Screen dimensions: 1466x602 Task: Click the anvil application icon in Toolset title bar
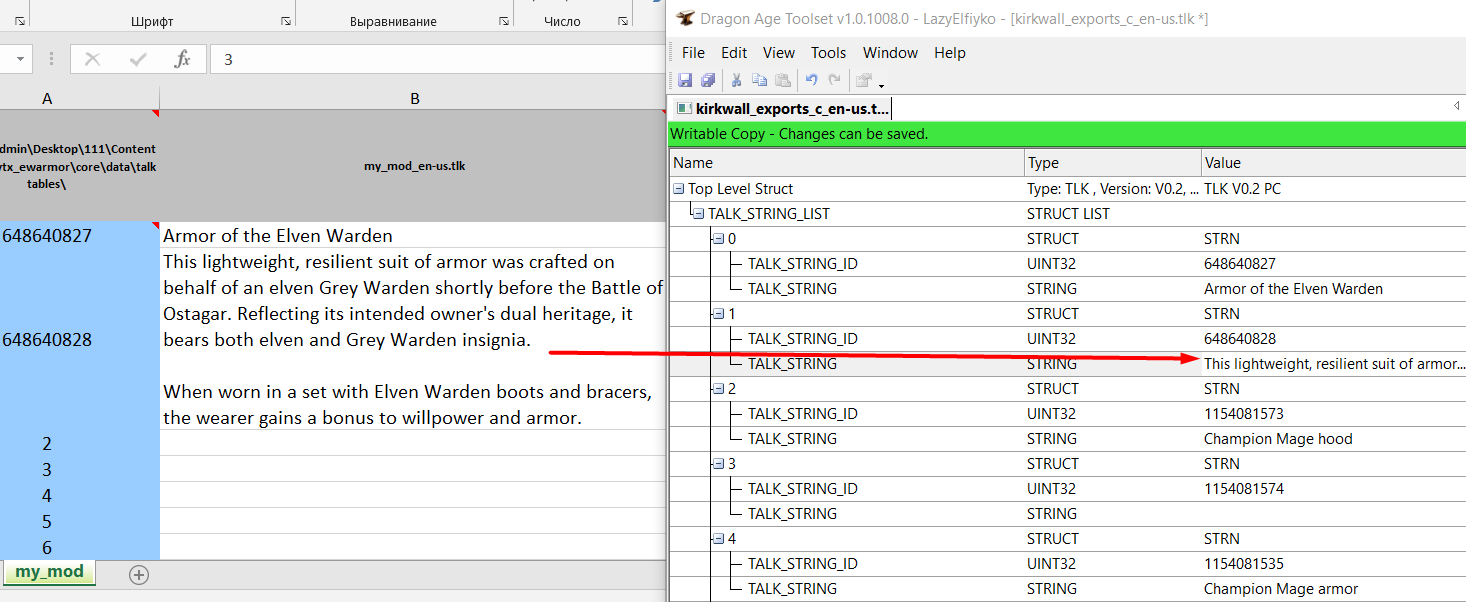coord(685,19)
